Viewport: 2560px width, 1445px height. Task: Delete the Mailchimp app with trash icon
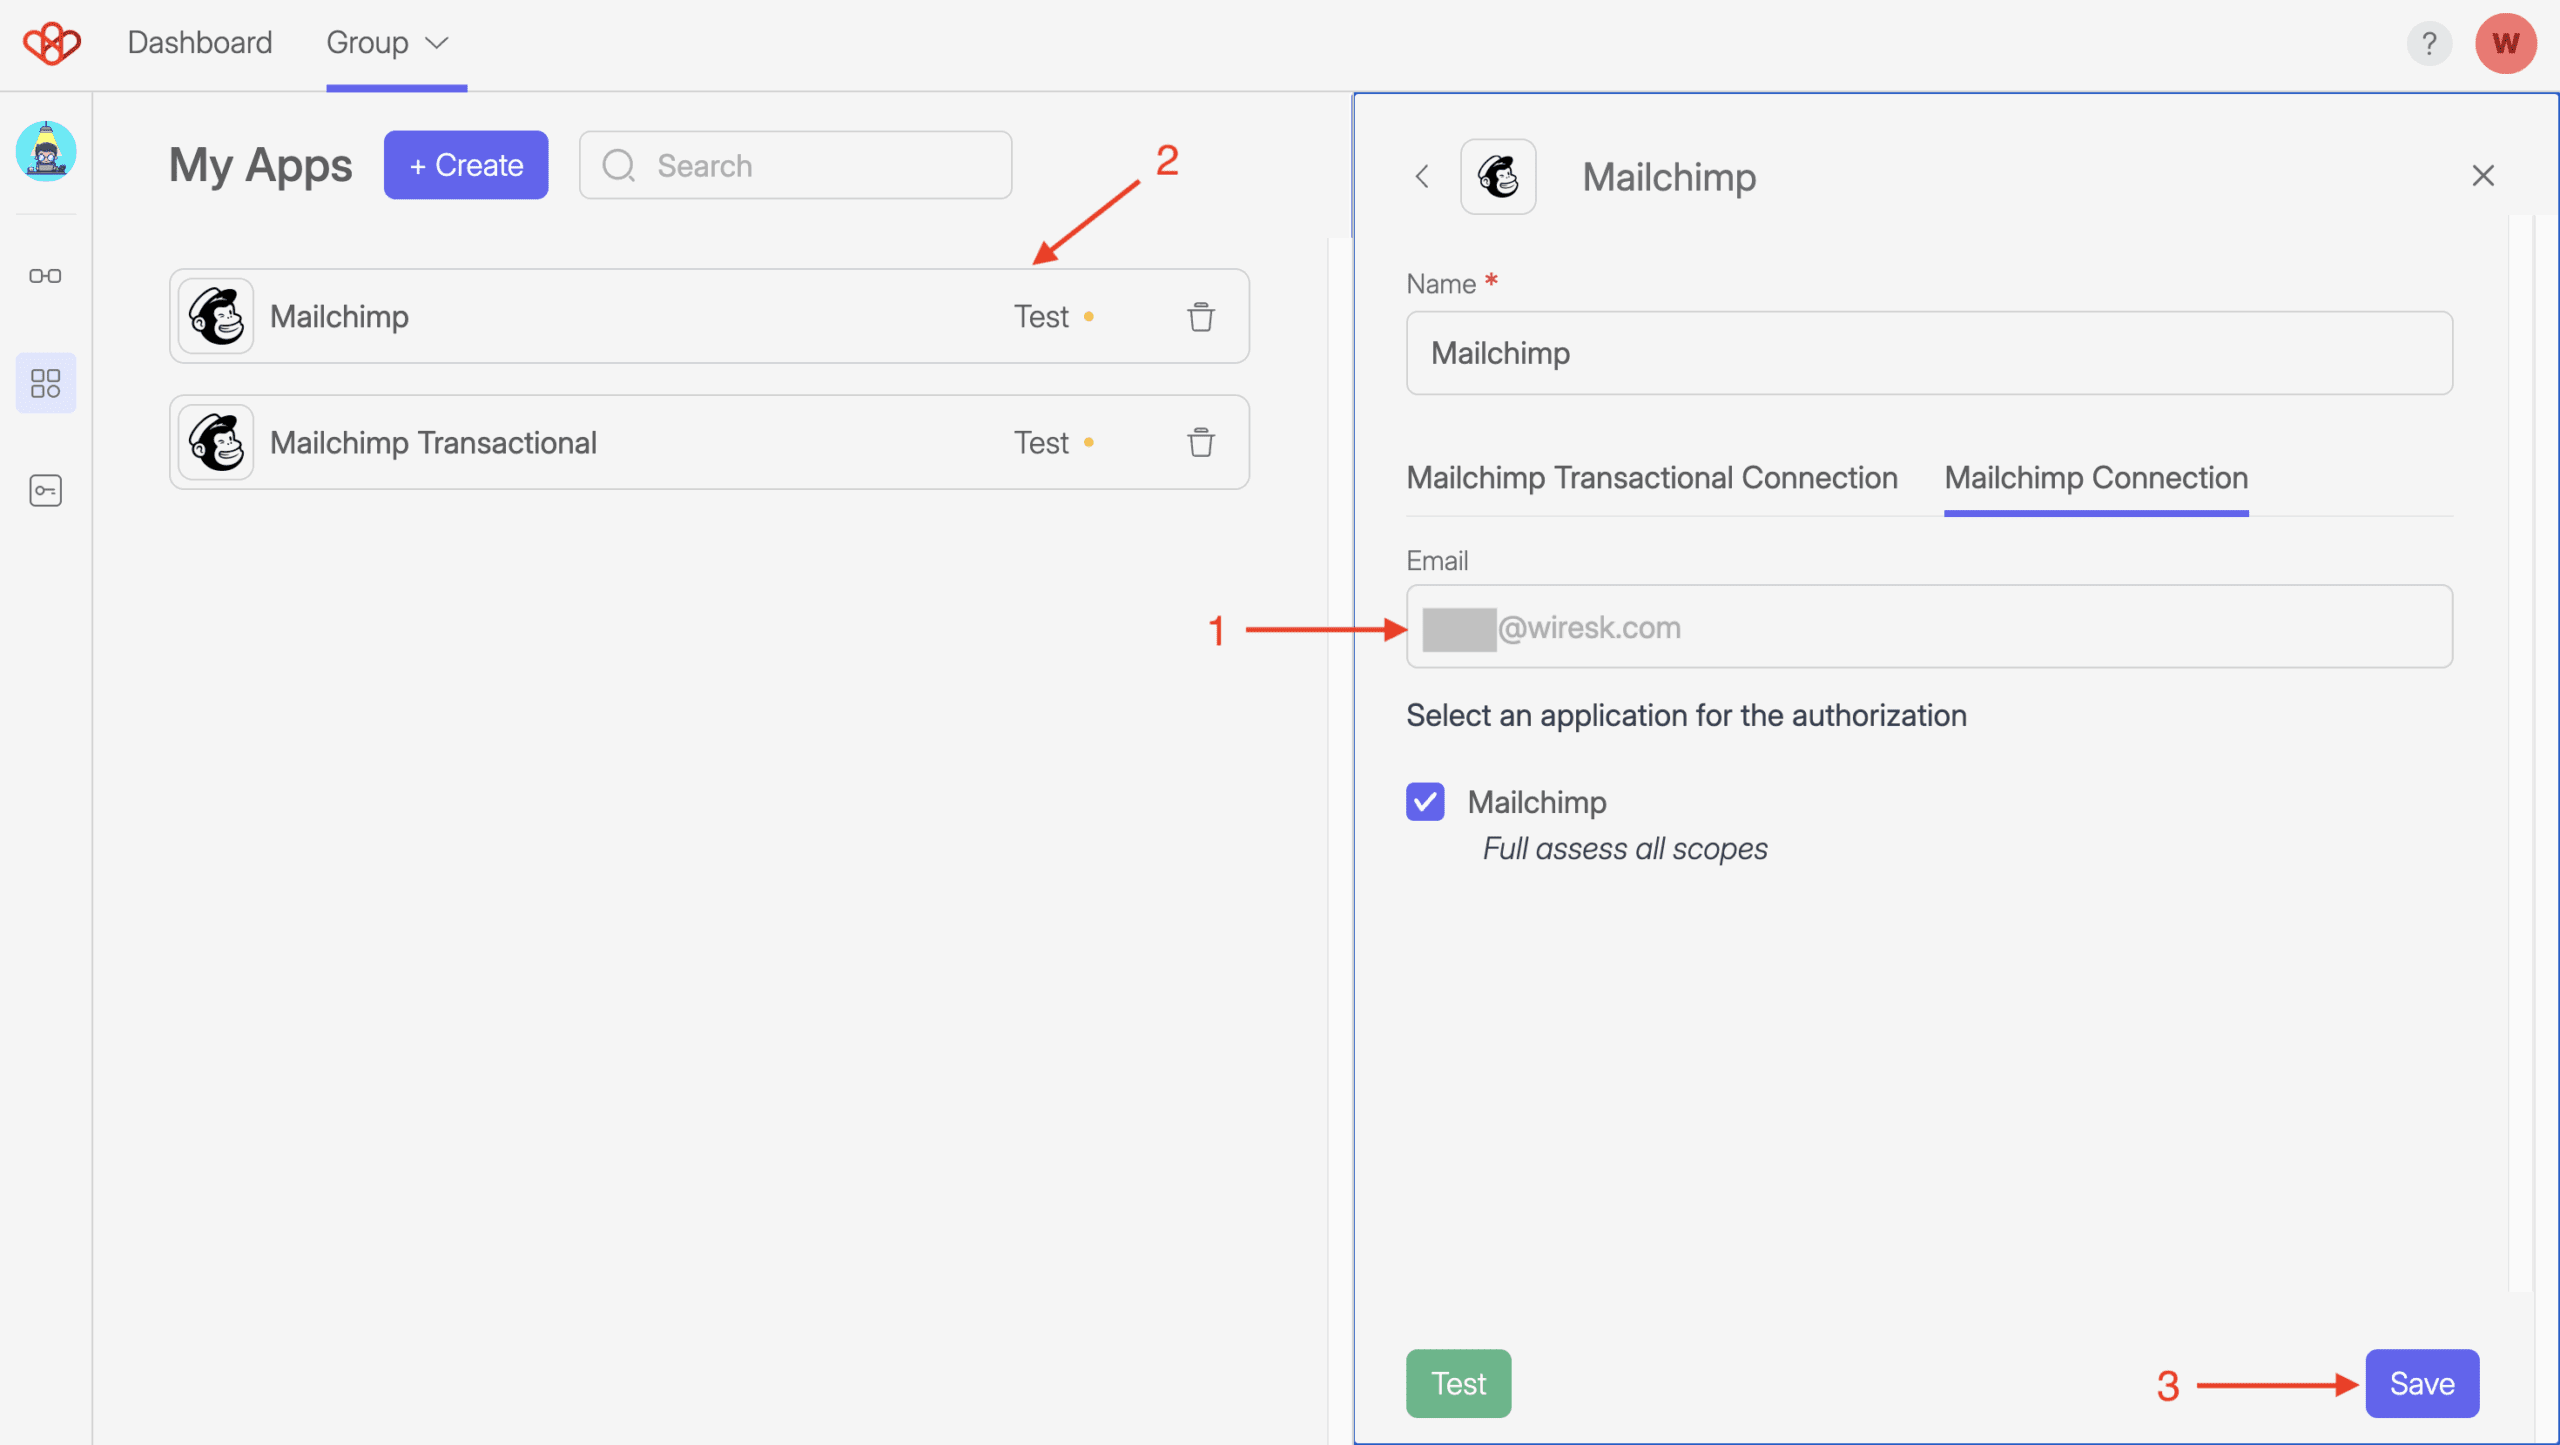click(x=1200, y=317)
